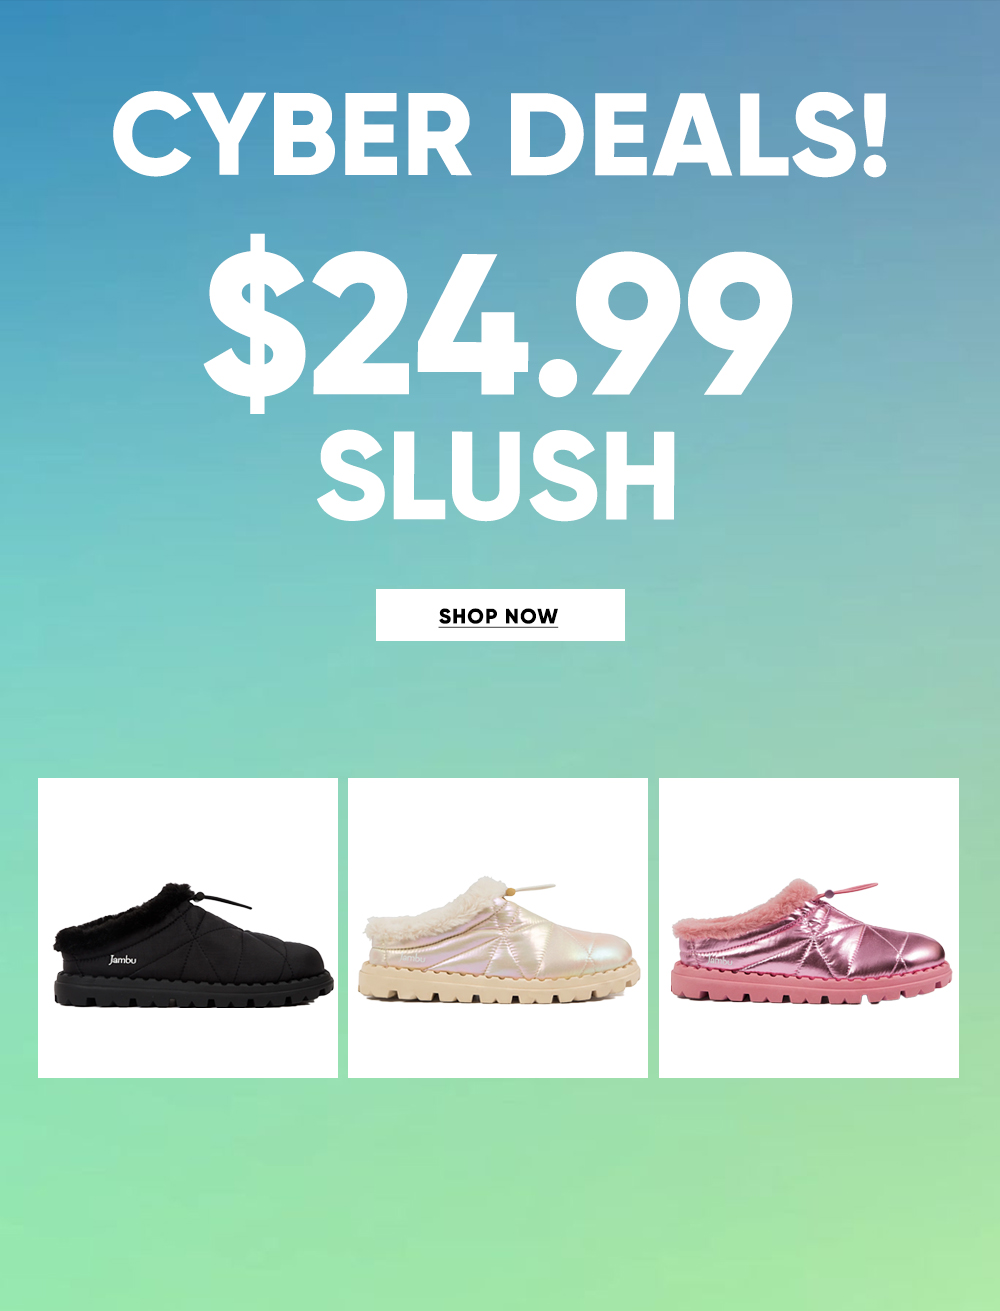Click the SHOP NOW button
This screenshot has width=1000, height=1311.
500,615
